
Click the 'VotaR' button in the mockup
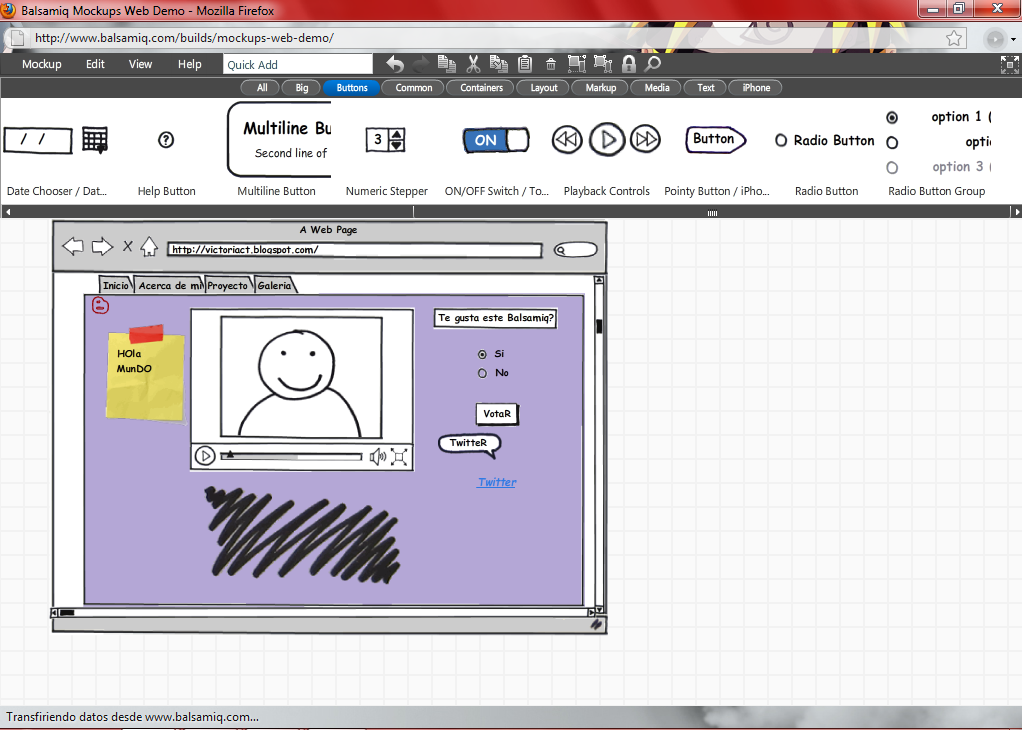(497, 413)
